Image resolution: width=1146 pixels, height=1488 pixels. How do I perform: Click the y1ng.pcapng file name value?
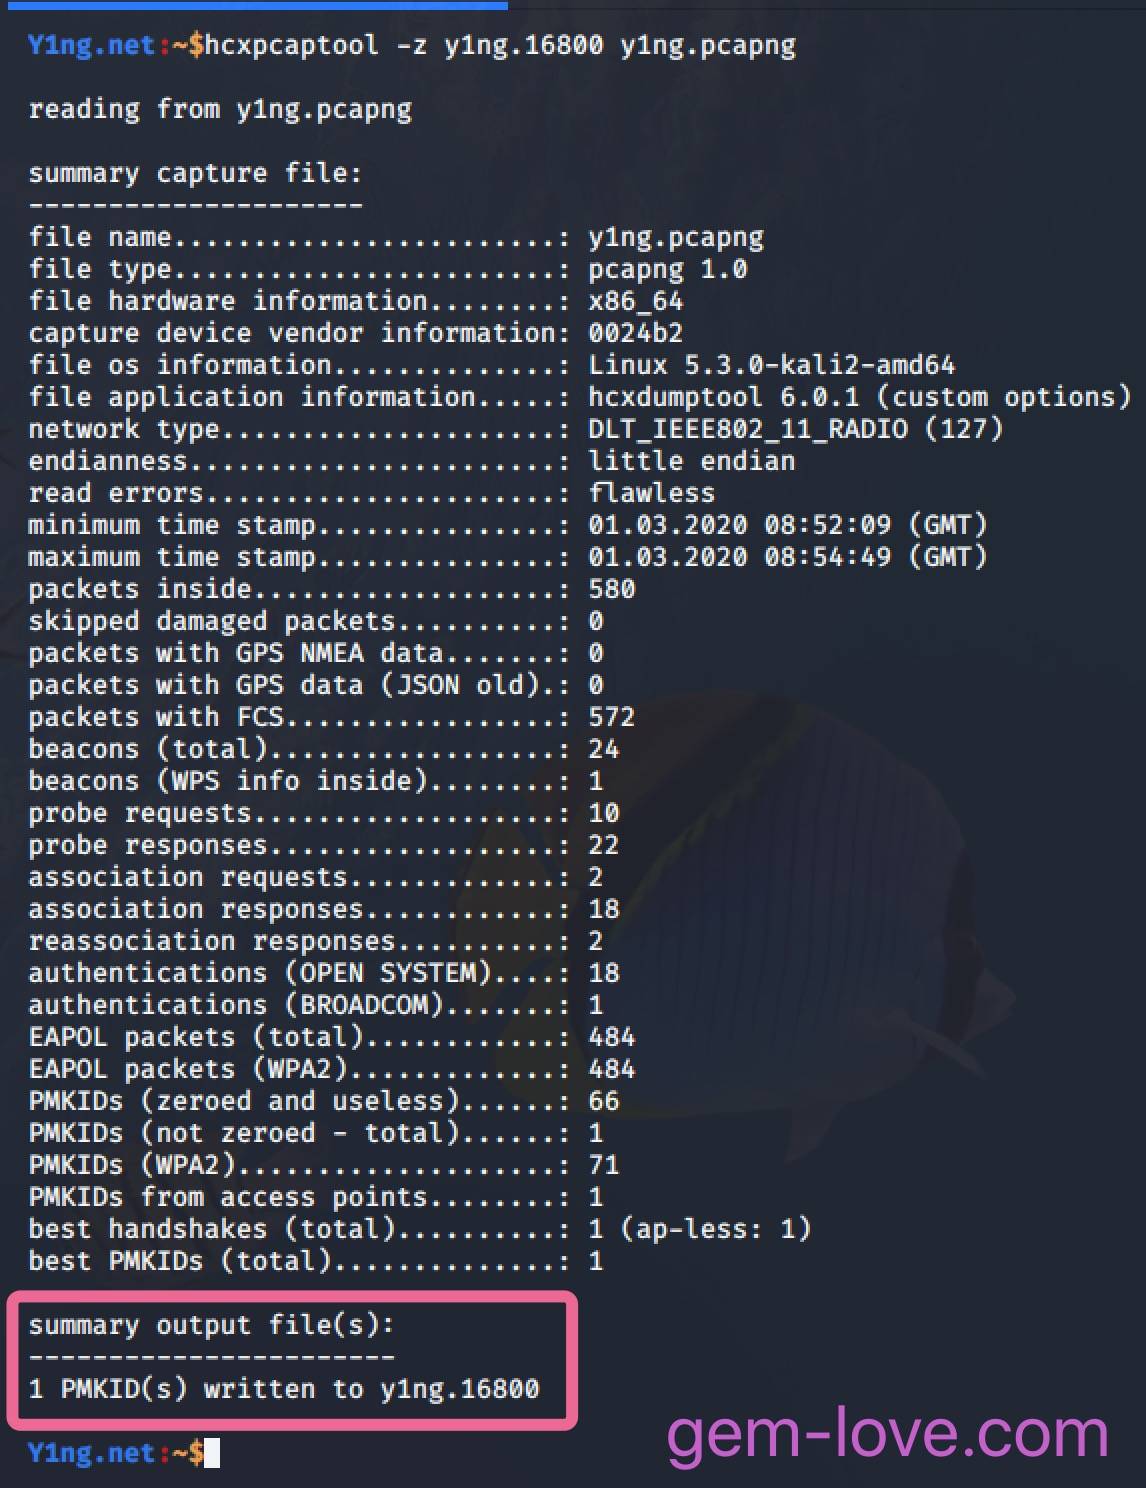[676, 238]
